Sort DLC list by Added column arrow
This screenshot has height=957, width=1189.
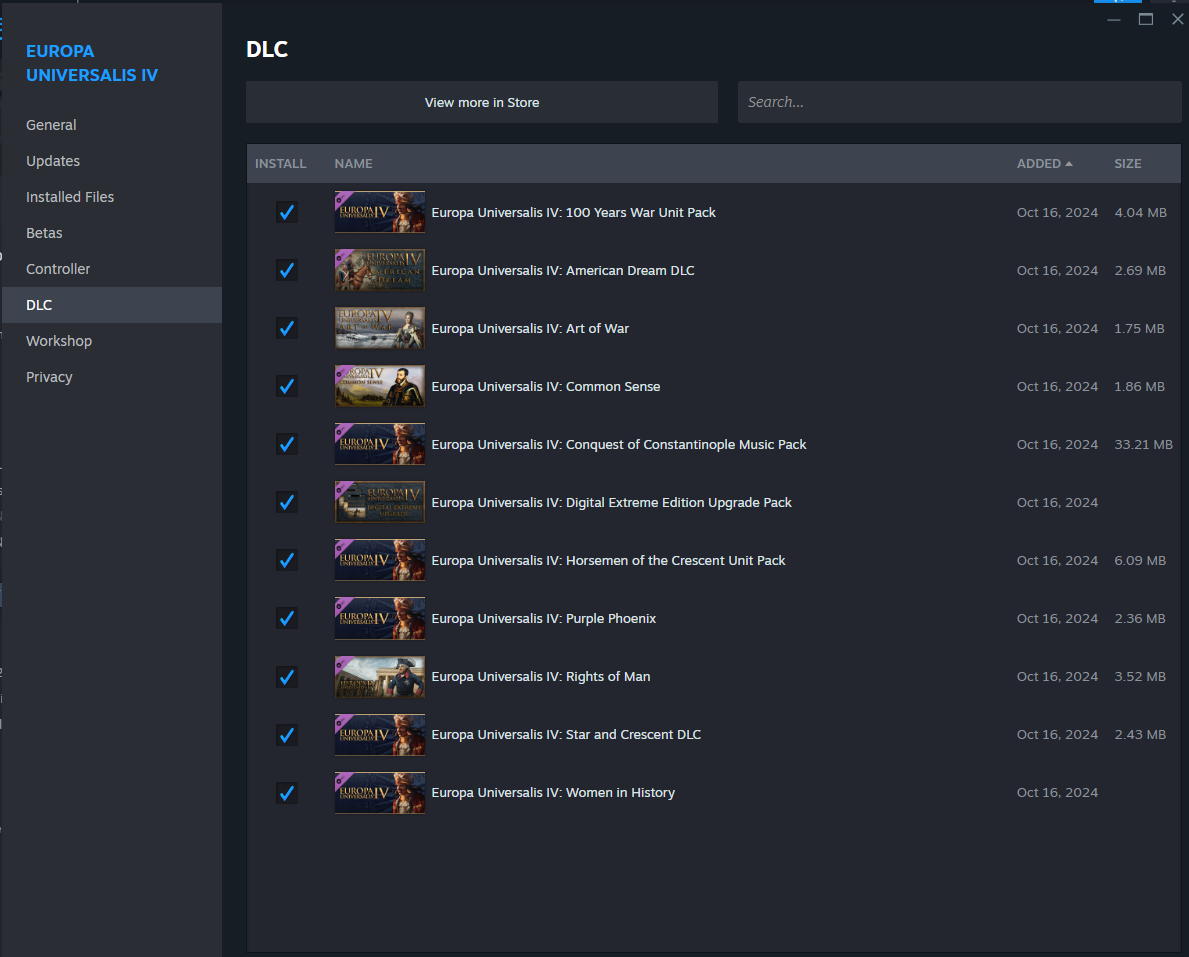click(1068, 163)
